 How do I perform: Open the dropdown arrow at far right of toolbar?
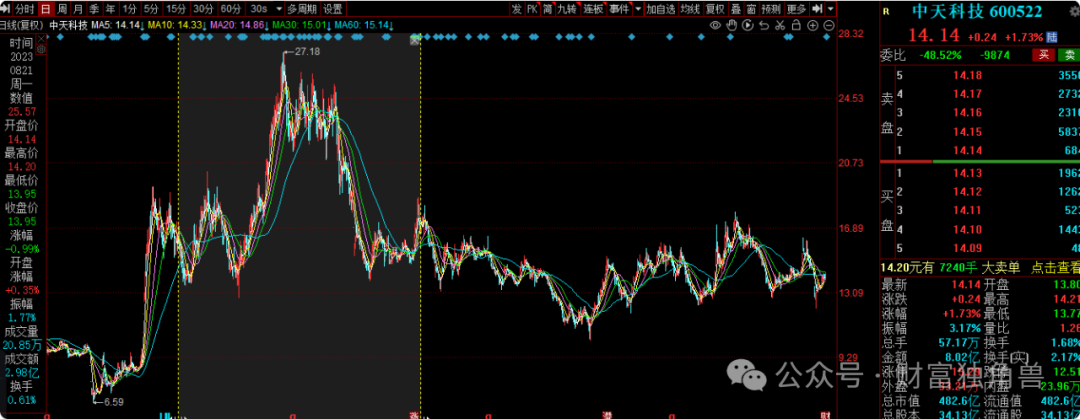coord(831,9)
